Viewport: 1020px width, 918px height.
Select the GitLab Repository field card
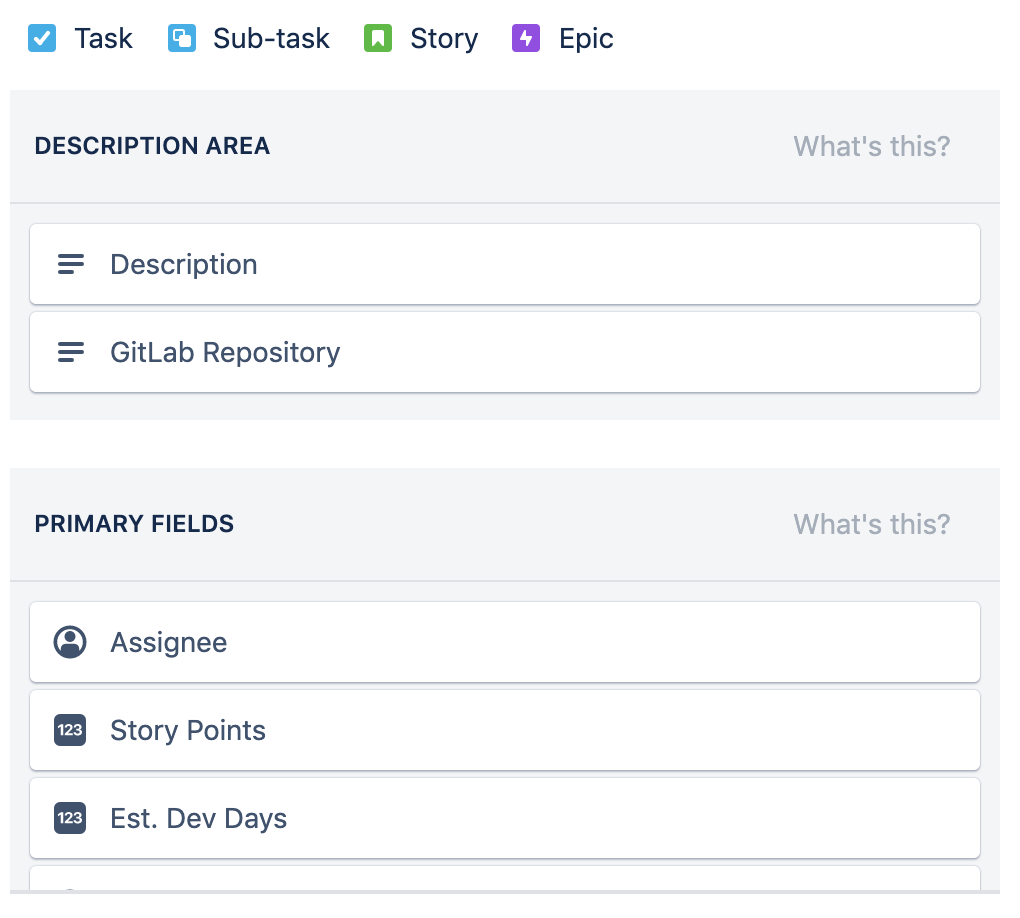pos(505,352)
